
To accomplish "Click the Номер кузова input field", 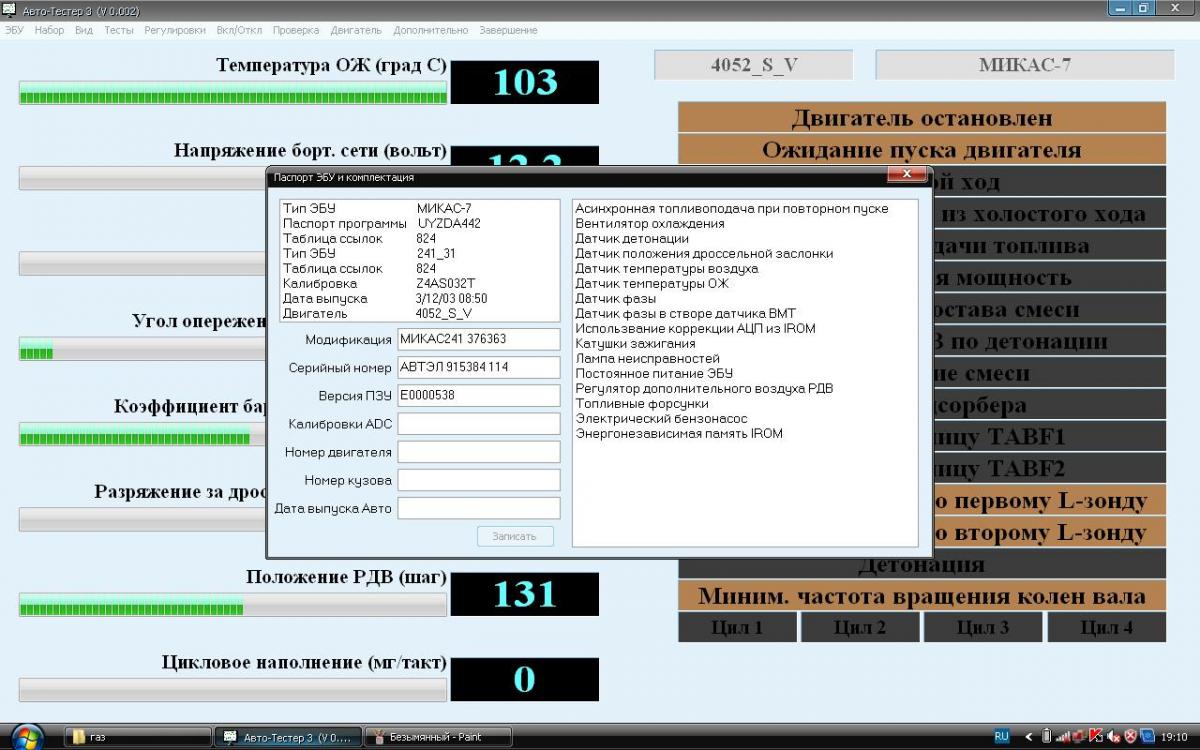I will click(479, 480).
